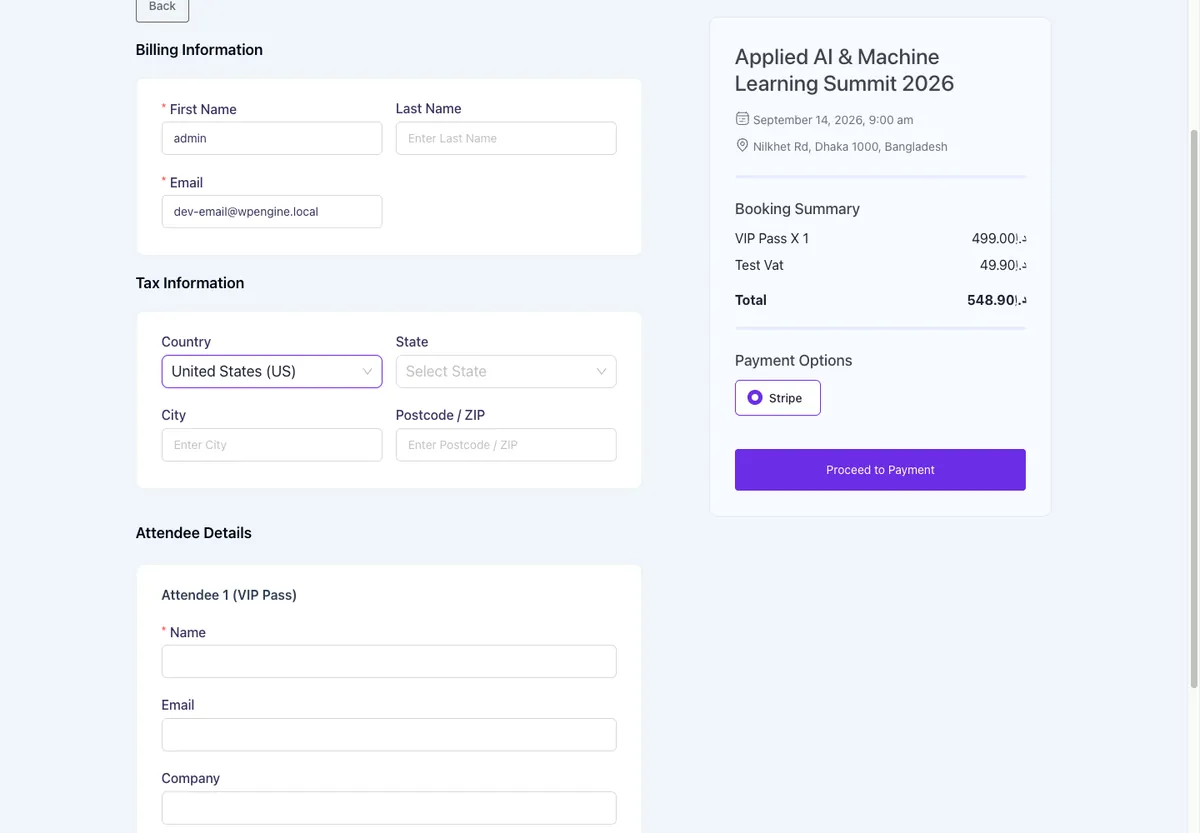Click the 'Last Name' field label
Image resolution: width=1200 pixels, height=833 pixels.
click(x=428, y=108)
